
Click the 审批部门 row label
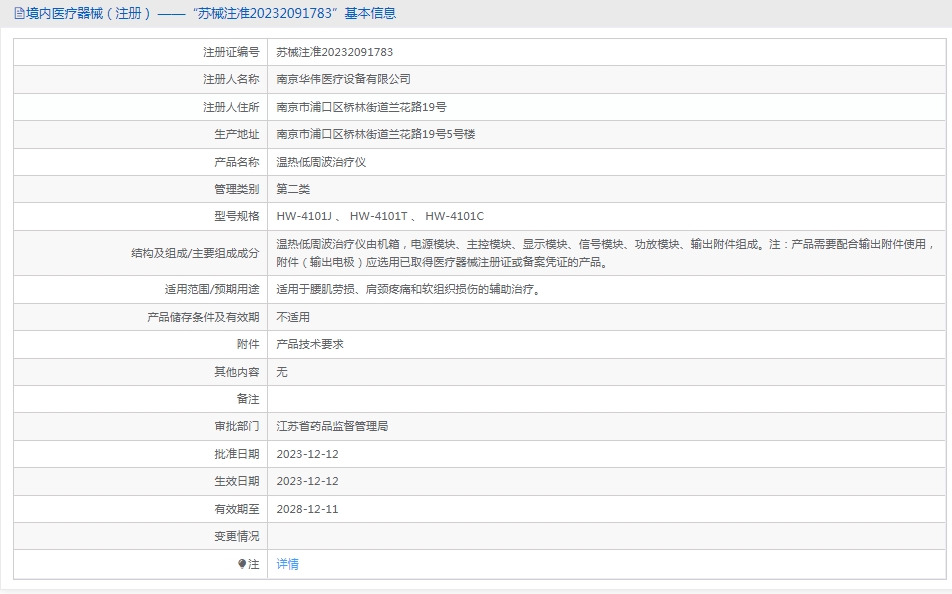click(x=237, y=426)
